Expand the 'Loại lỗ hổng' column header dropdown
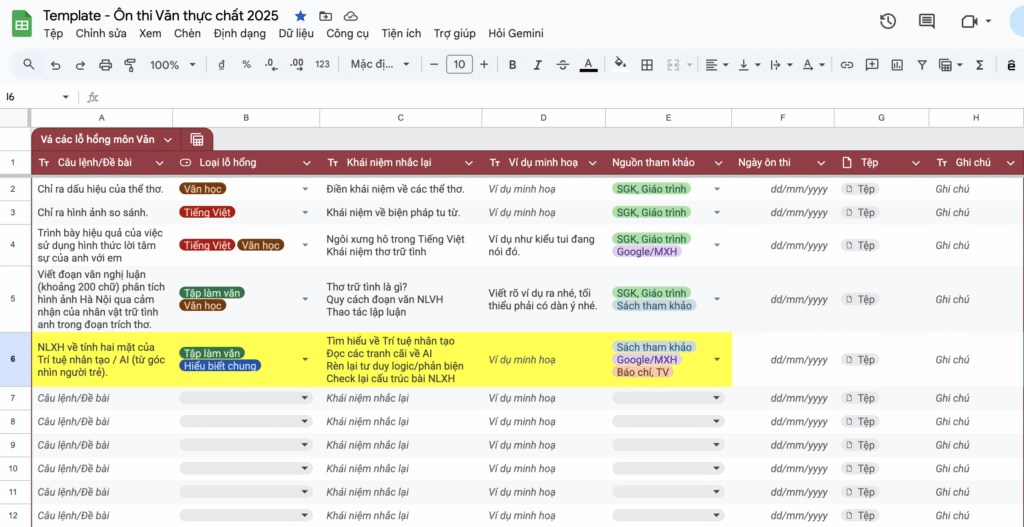 (x=307, y=163)
